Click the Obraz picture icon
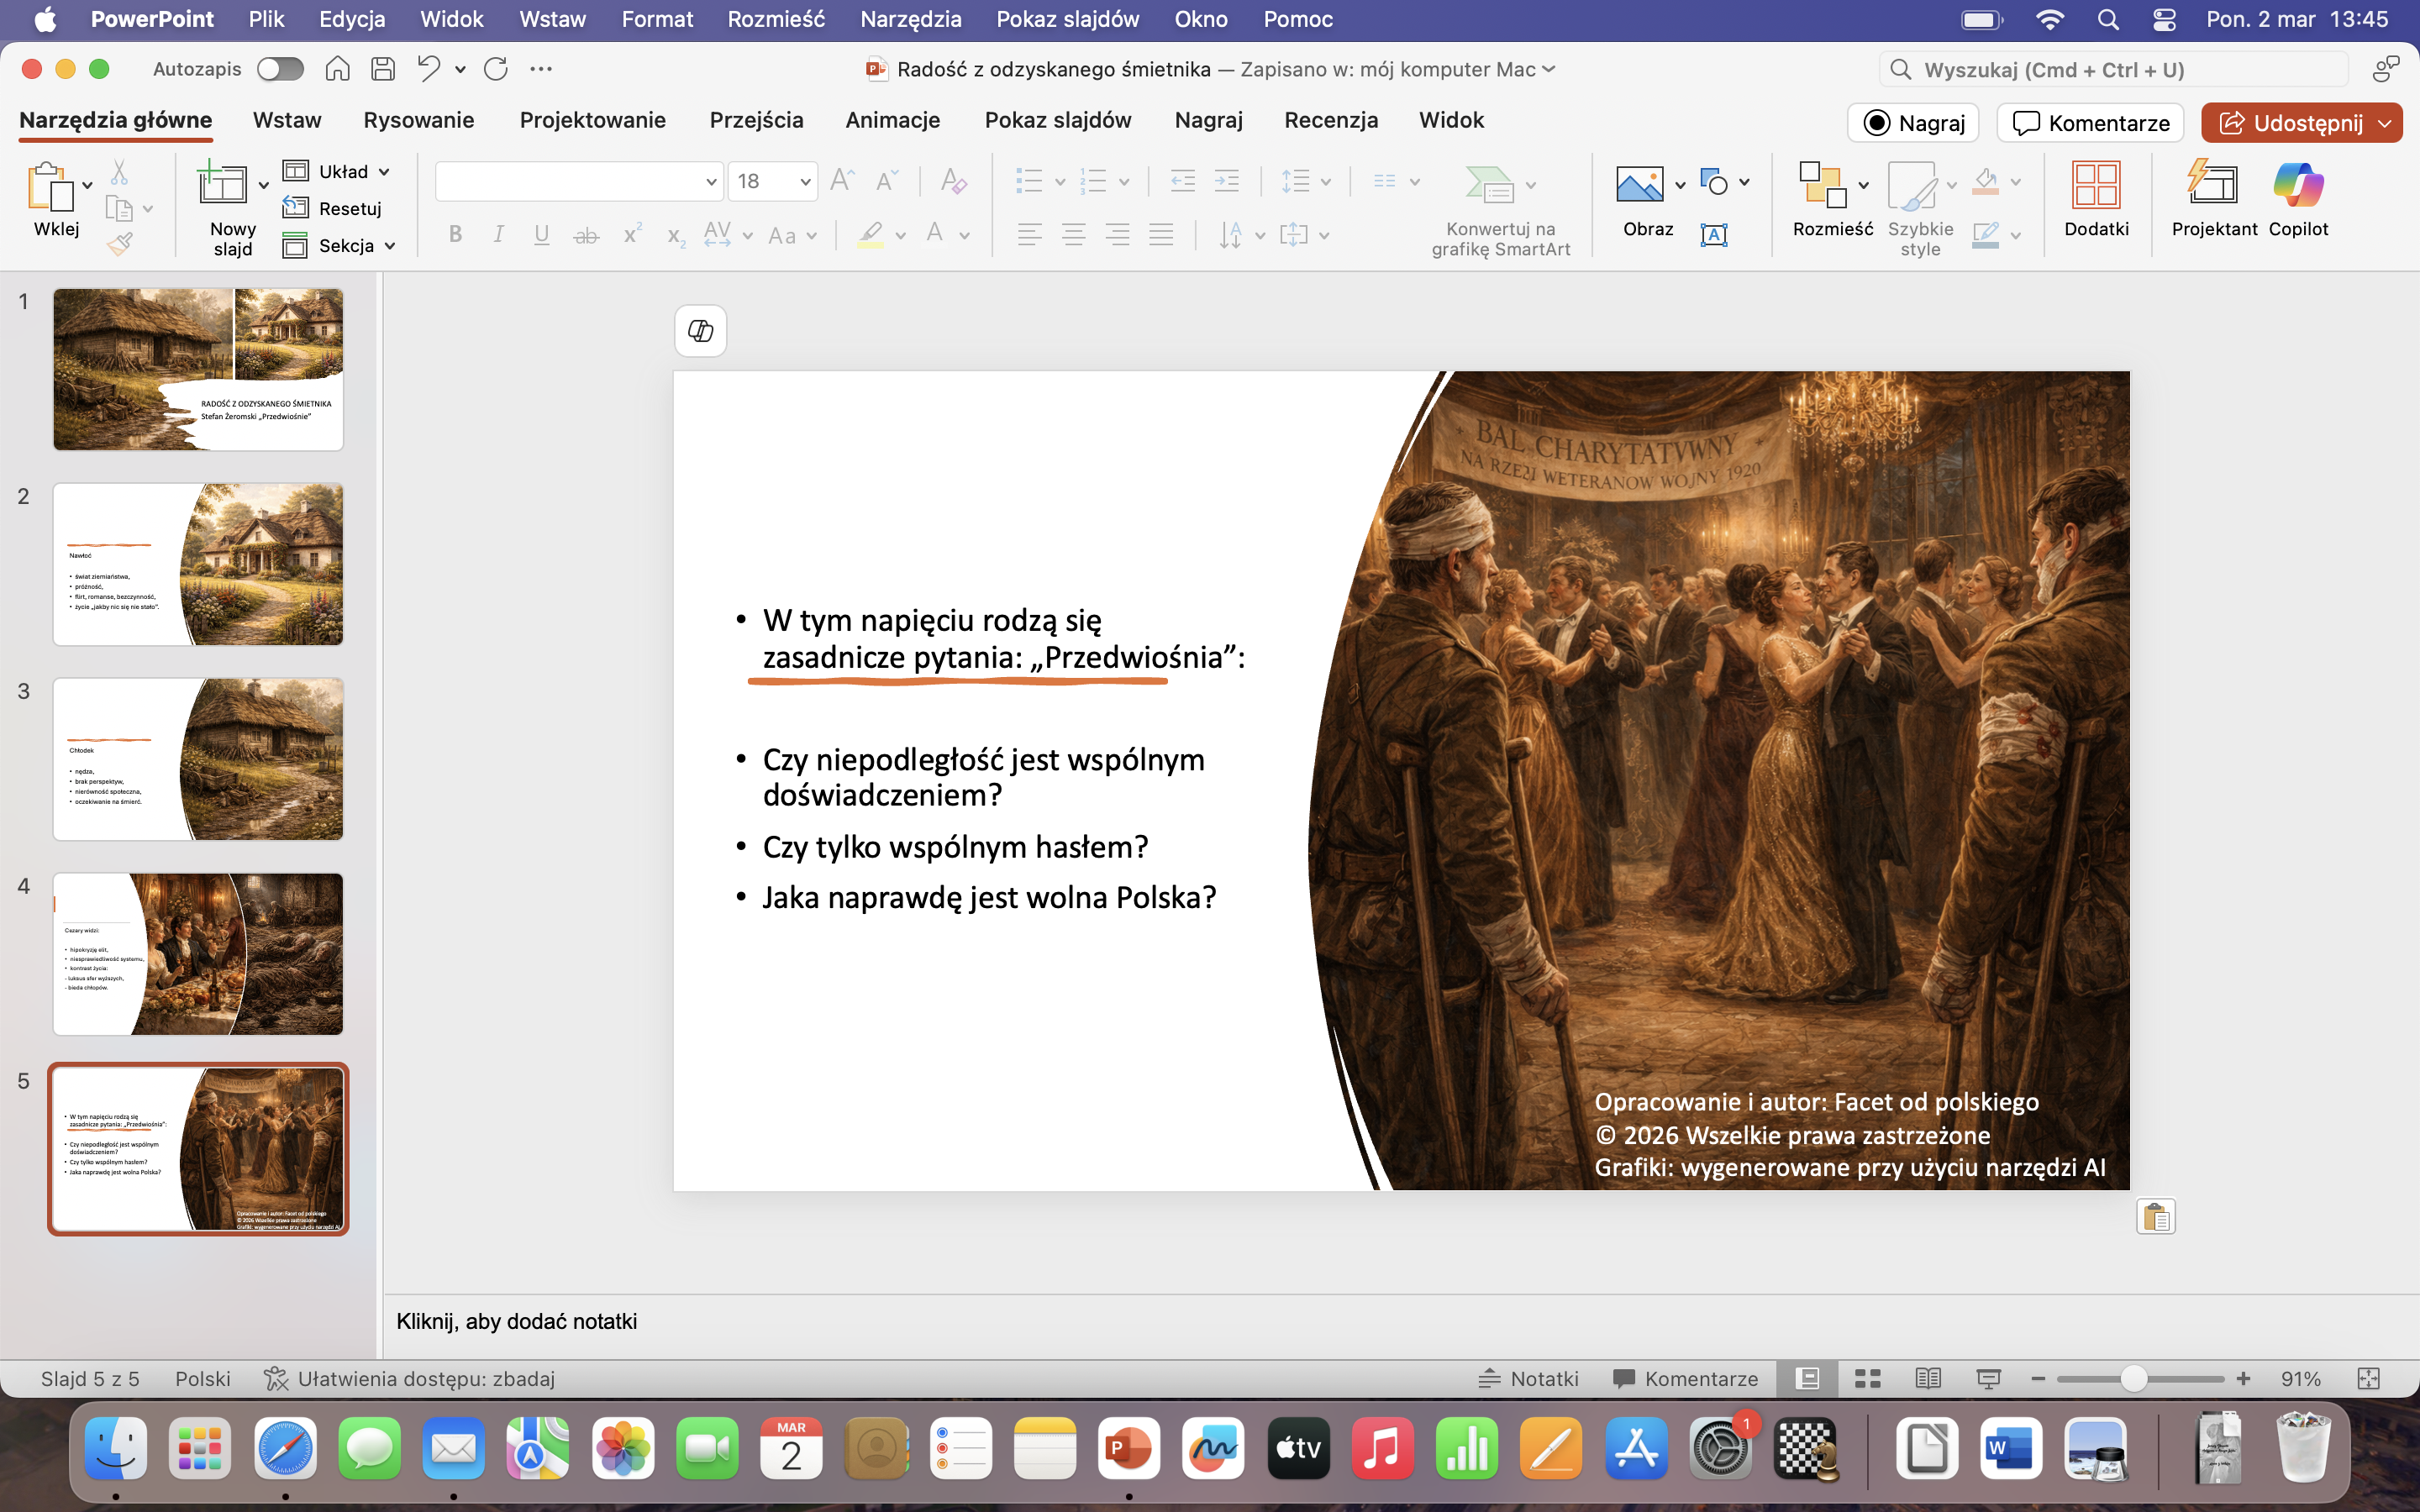The height and width of the screenshot is (1512, 2420). [x=1639, y=185]
